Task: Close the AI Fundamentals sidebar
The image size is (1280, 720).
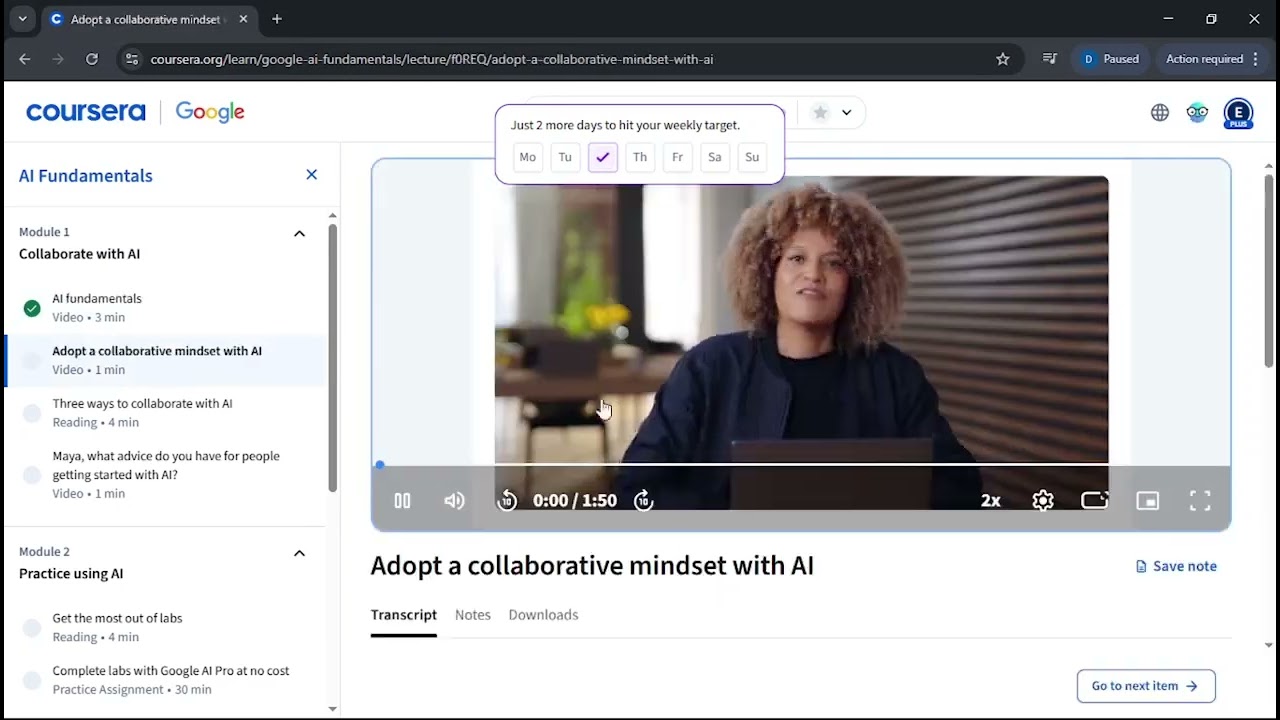Action: coord(311,175)
